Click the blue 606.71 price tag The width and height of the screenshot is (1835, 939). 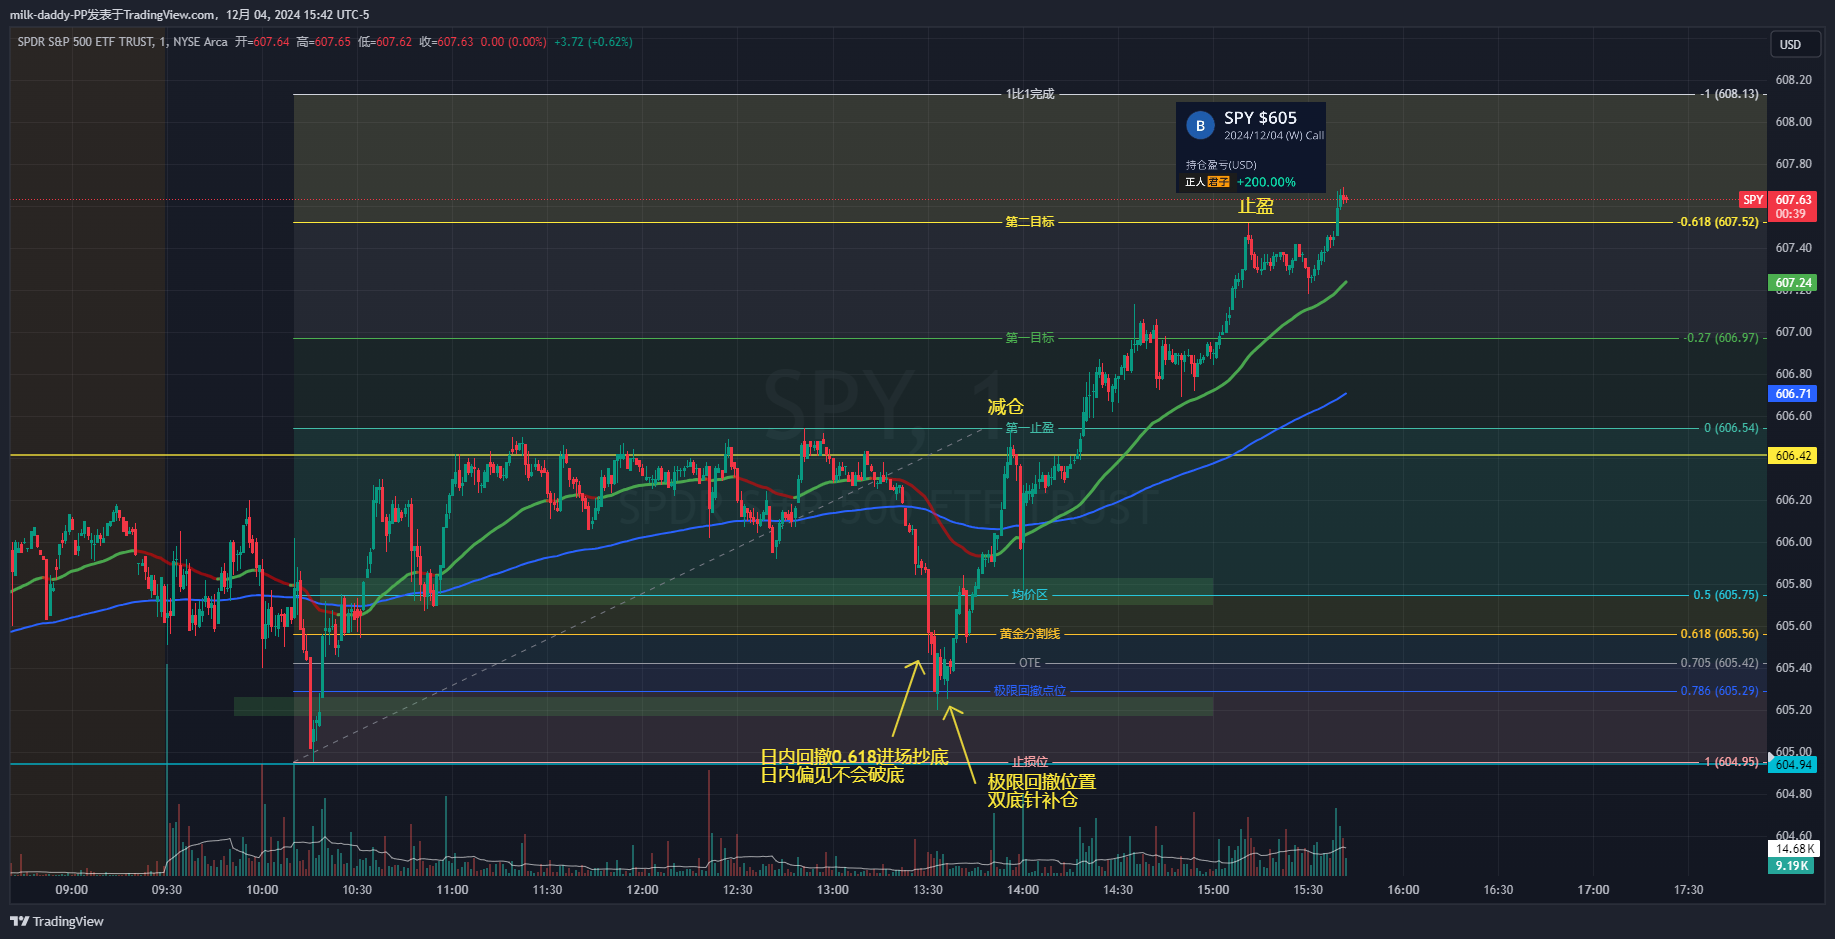[x=1793, y=394]
